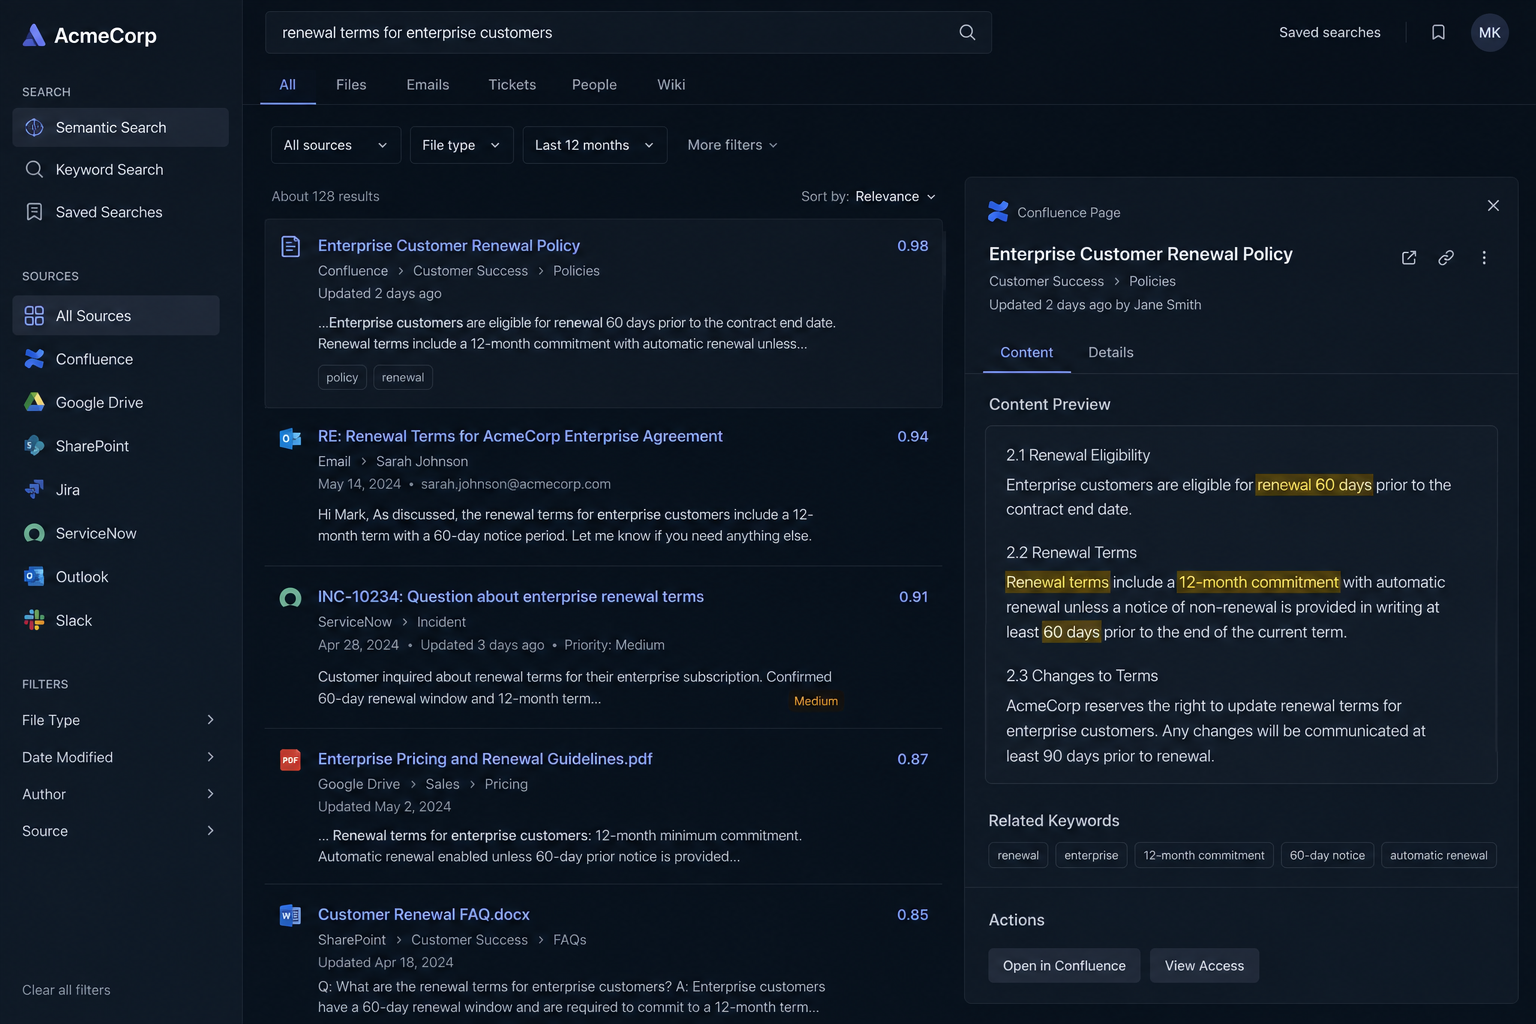The height and width of the screenshot is (1024, 1536).
Task: Expand the Author filter
Action: [x=118, y=794]
